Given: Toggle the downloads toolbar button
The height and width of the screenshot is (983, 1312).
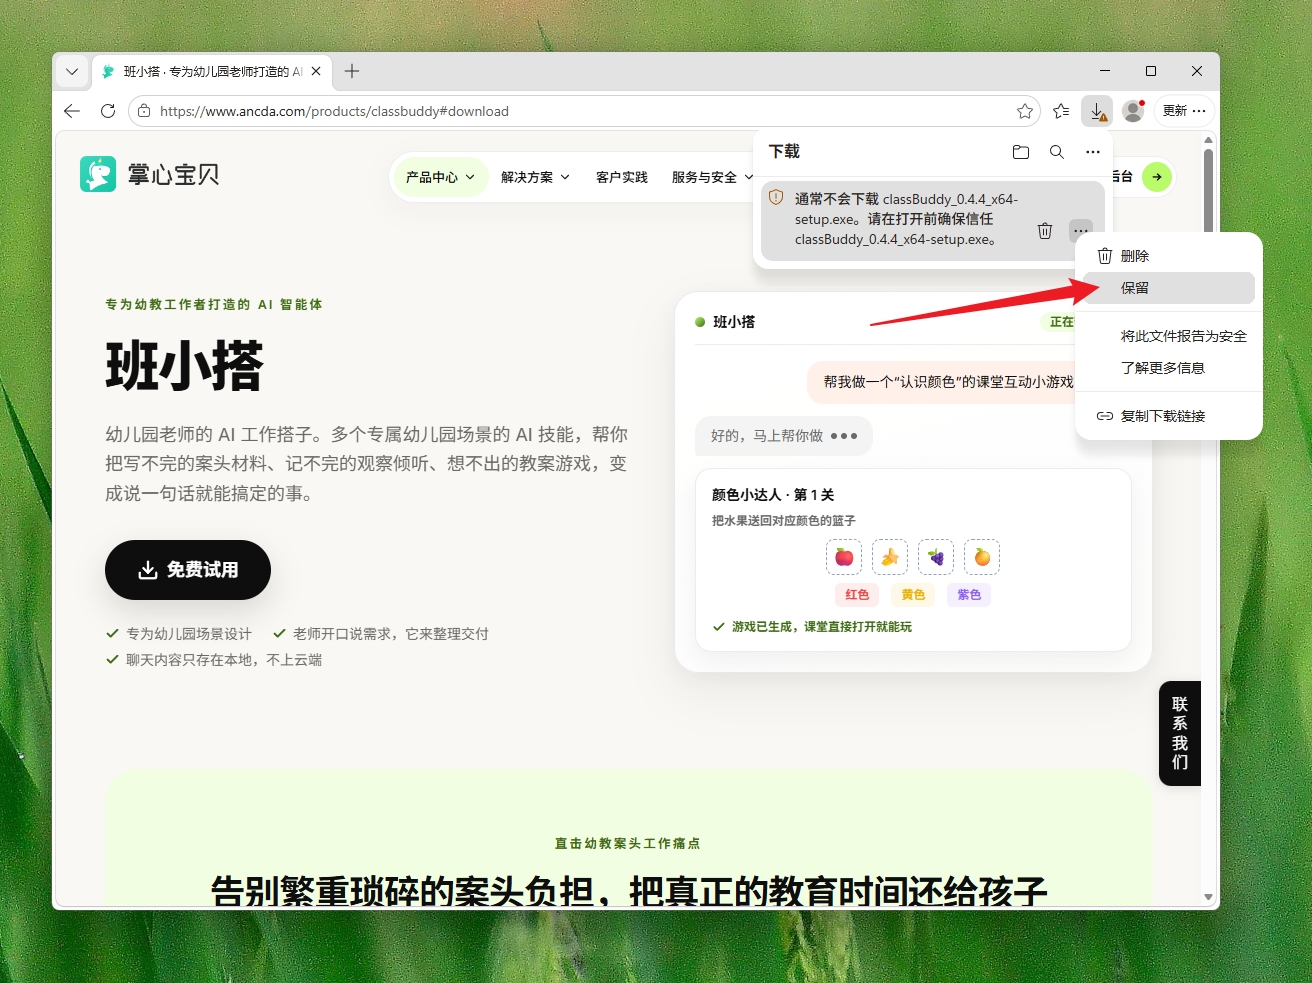Looking at the screenshot, I should [1097, 111].
